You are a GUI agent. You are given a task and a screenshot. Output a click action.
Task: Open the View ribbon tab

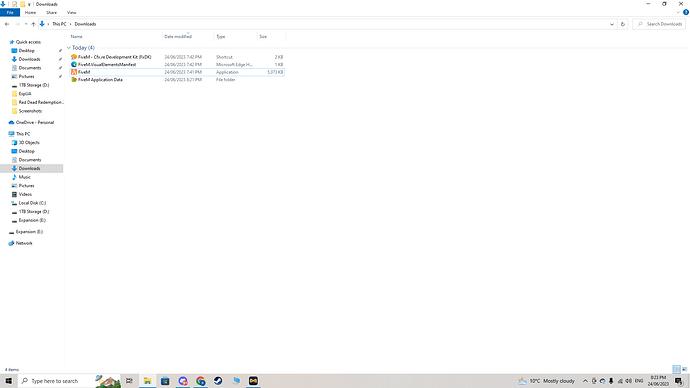pos(71,13)
